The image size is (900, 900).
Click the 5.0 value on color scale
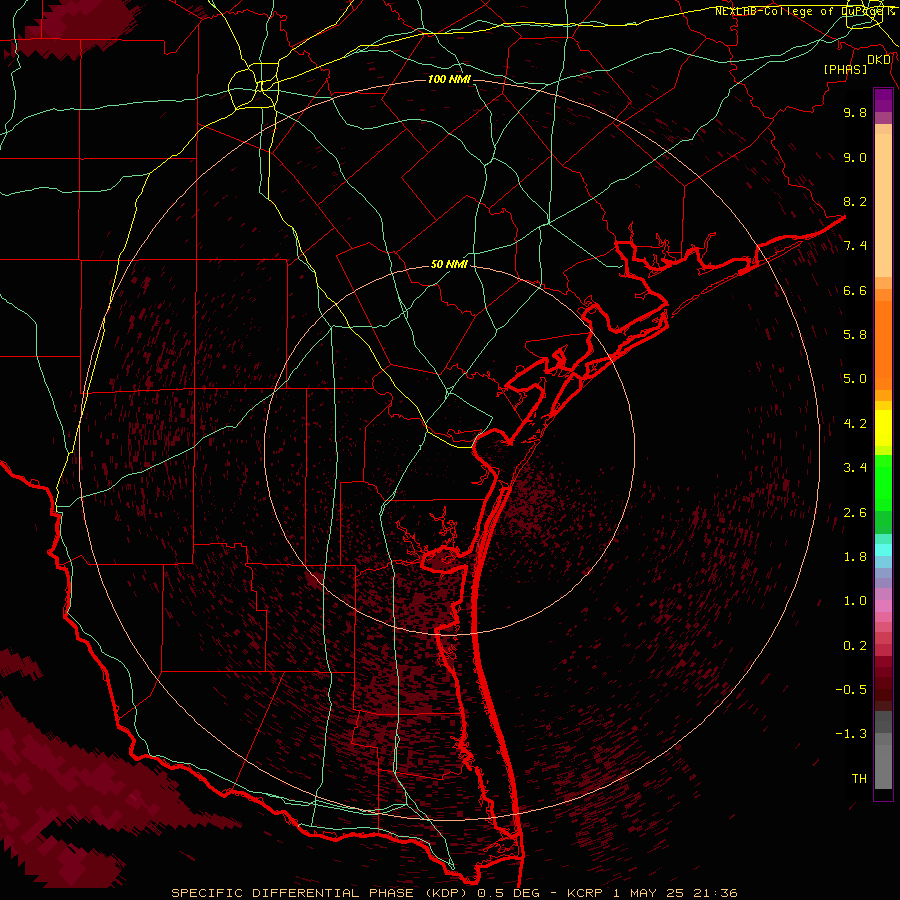[855, 379]
